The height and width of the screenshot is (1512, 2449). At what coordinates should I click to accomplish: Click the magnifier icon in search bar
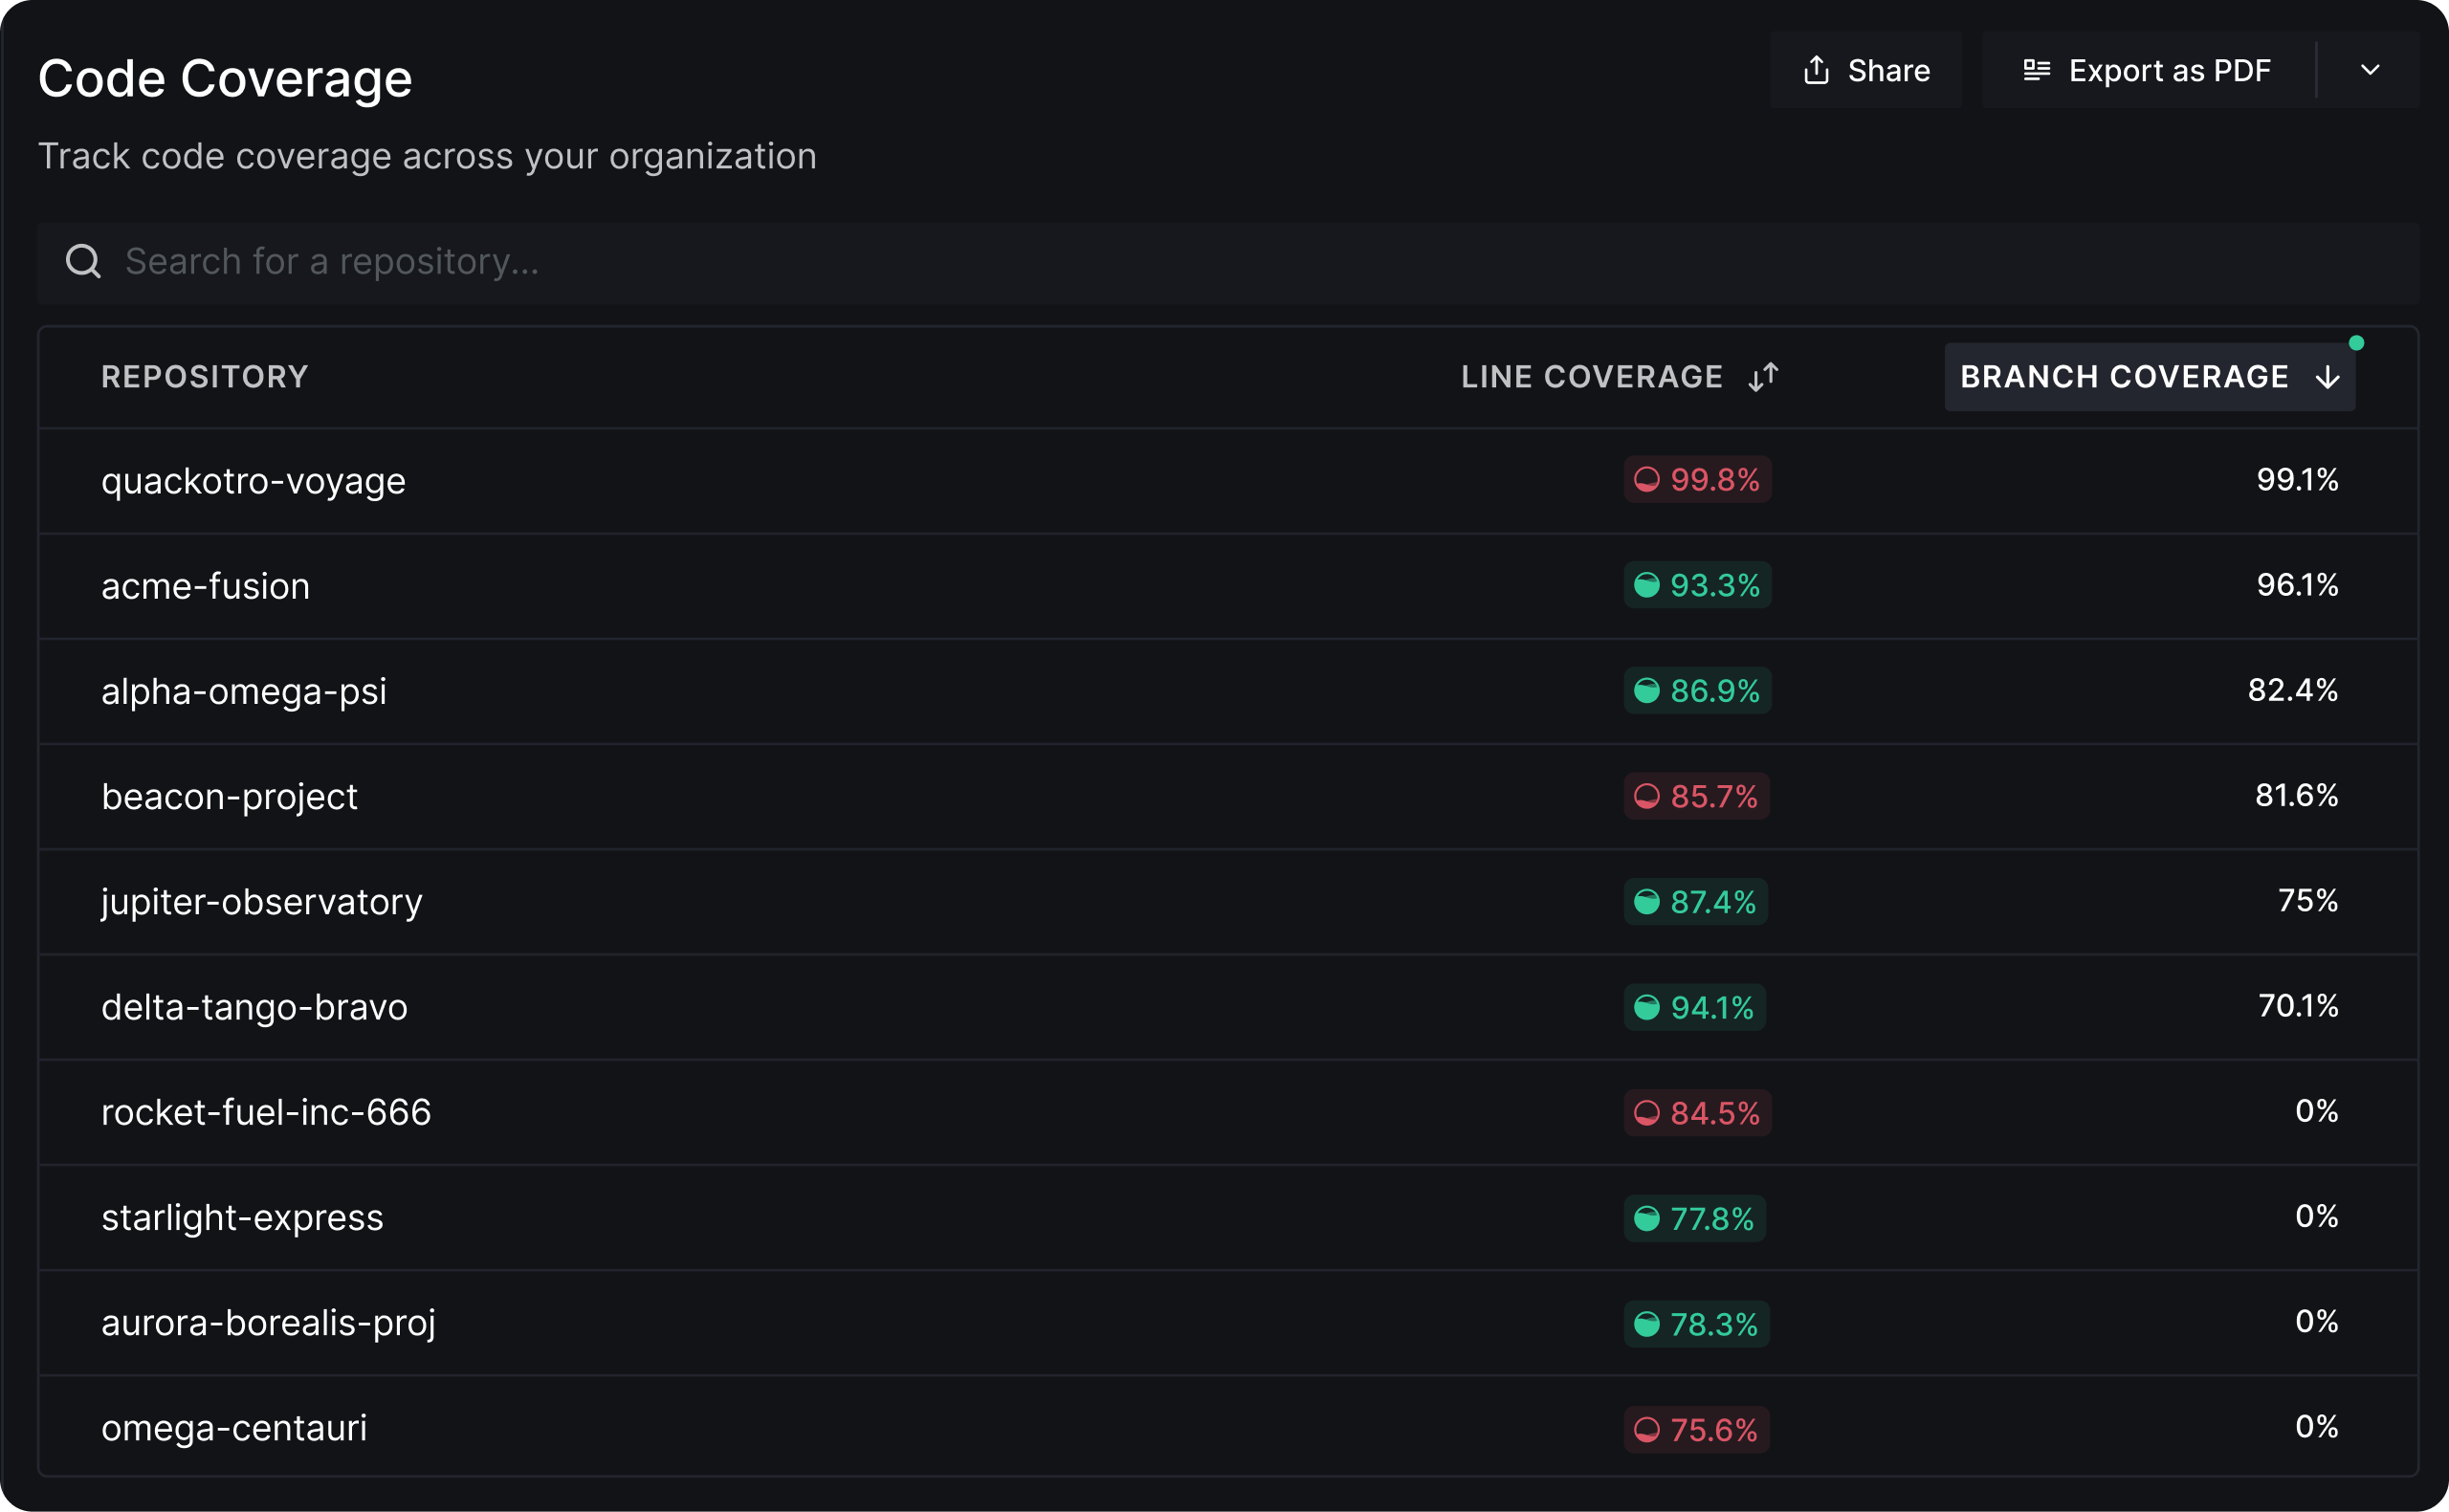pyautogui.click(x=83, y=262)
